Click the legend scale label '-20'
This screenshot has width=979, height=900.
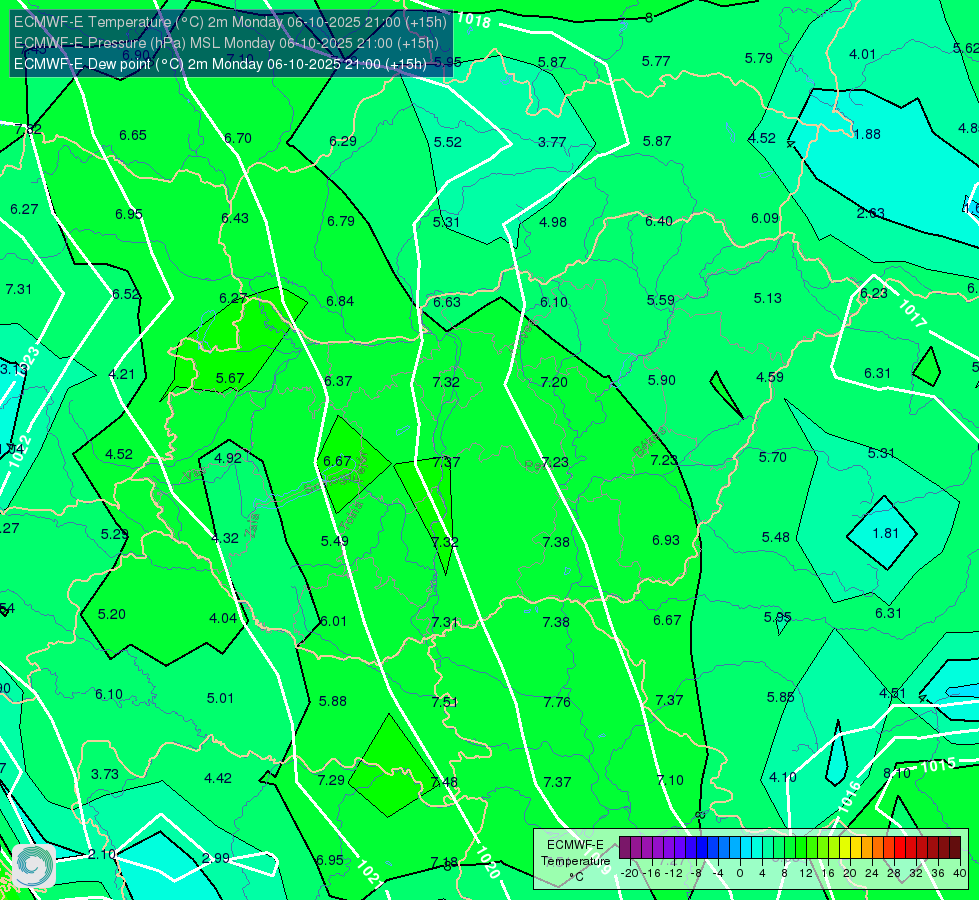point(630,873)
